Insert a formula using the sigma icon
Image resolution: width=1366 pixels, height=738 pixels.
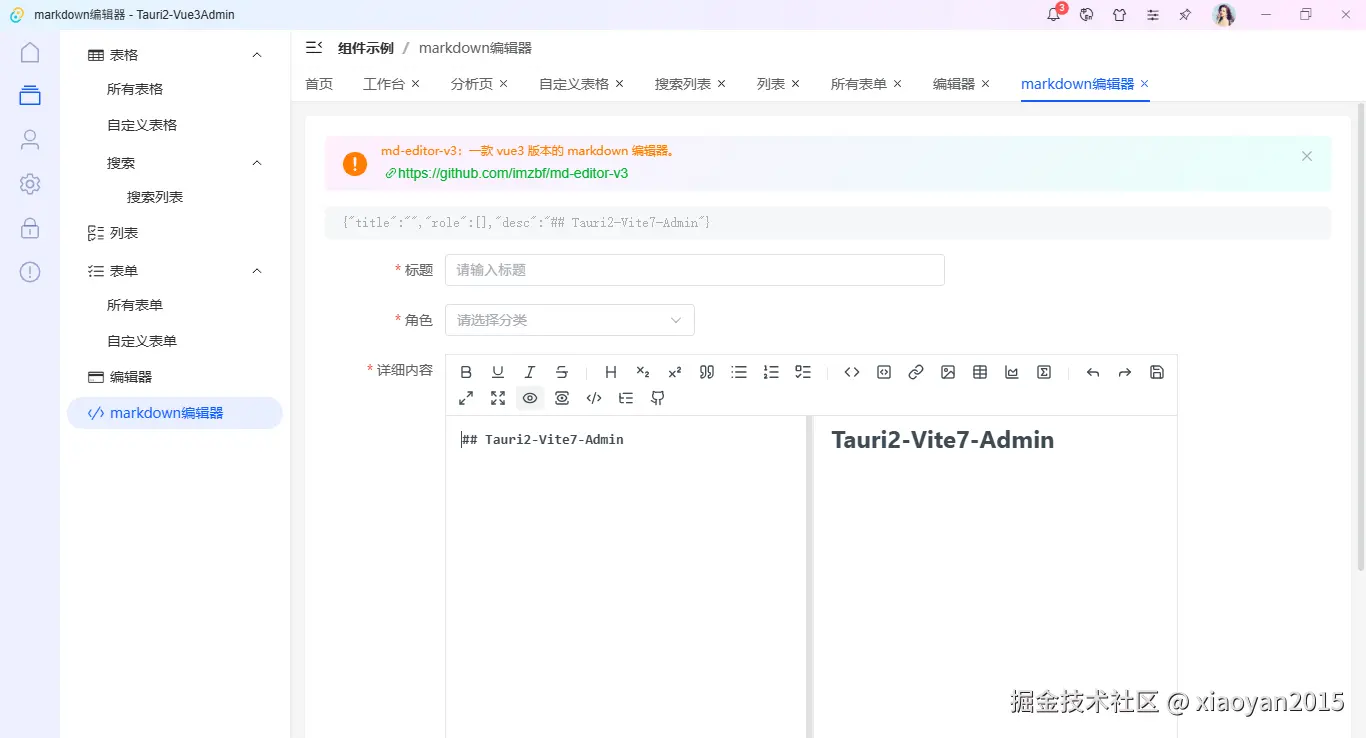click(x=1043, y=371)
